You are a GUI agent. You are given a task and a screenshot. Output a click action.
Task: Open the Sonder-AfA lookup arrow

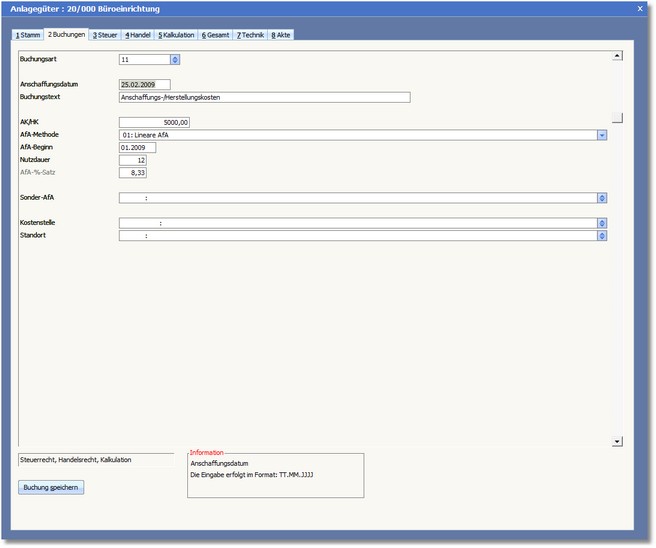pos(602,198)
